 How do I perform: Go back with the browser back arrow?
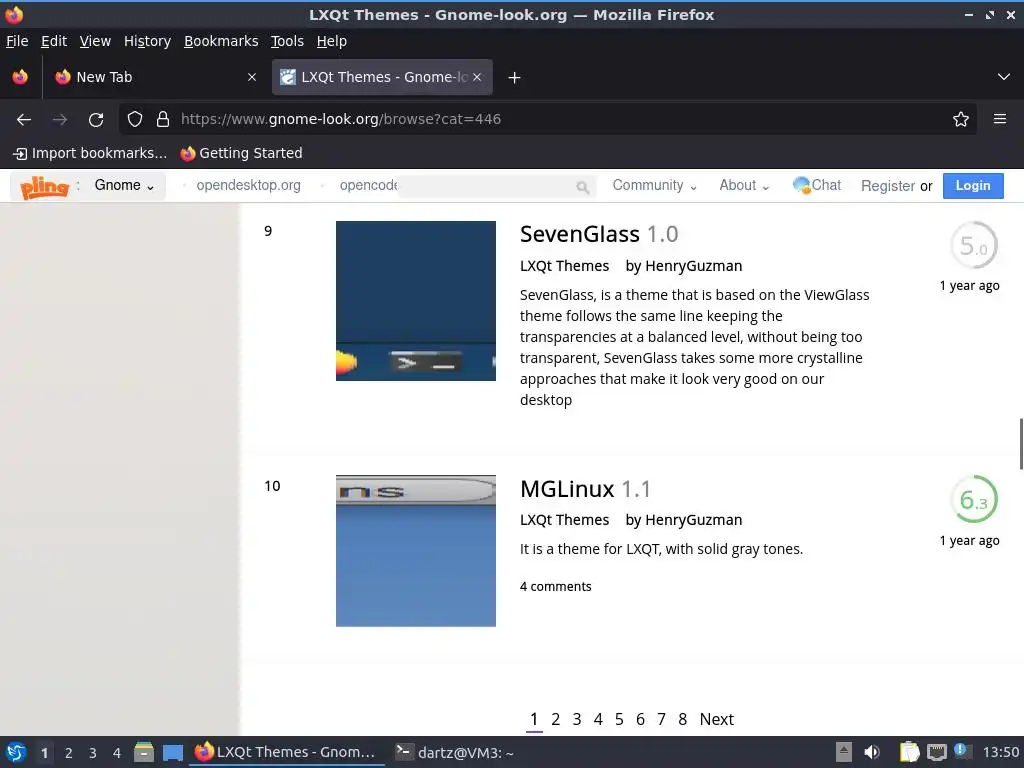[24, 120]
